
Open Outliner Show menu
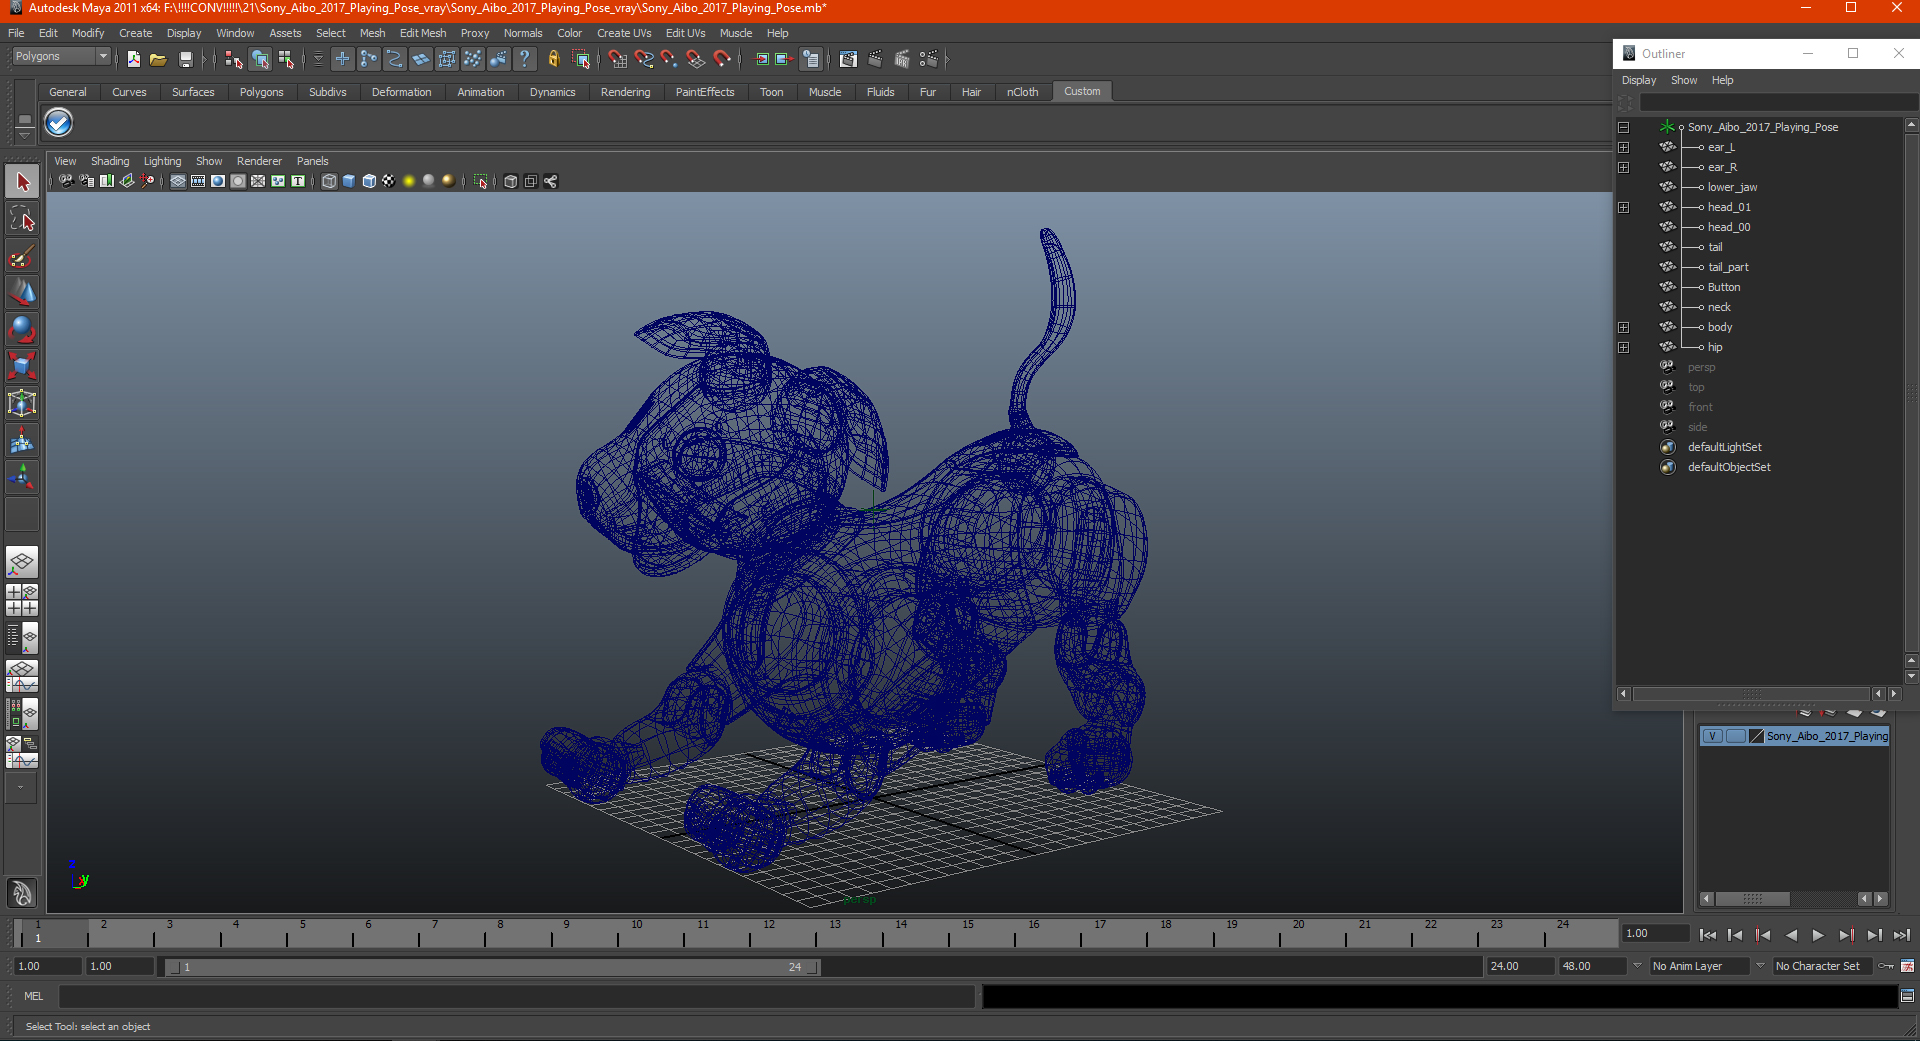(x=1684, y=80)
